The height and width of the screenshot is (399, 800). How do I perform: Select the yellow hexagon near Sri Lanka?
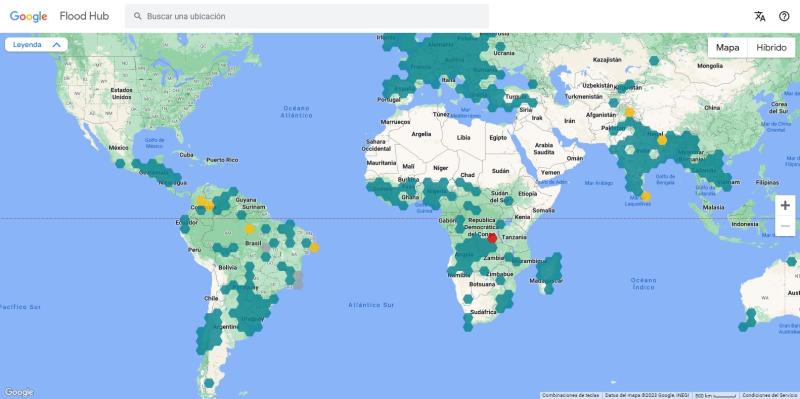[x=646, y=196]
